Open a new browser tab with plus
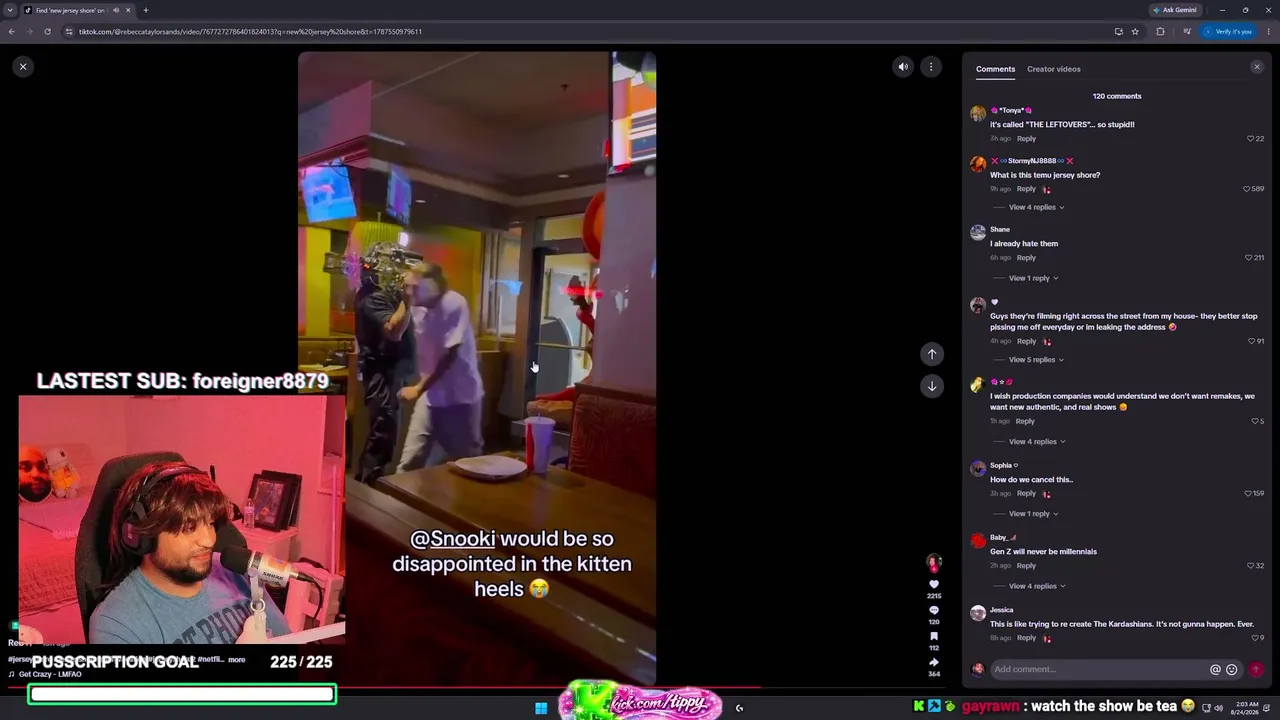The image size is (1280, 720). point(145,10)
